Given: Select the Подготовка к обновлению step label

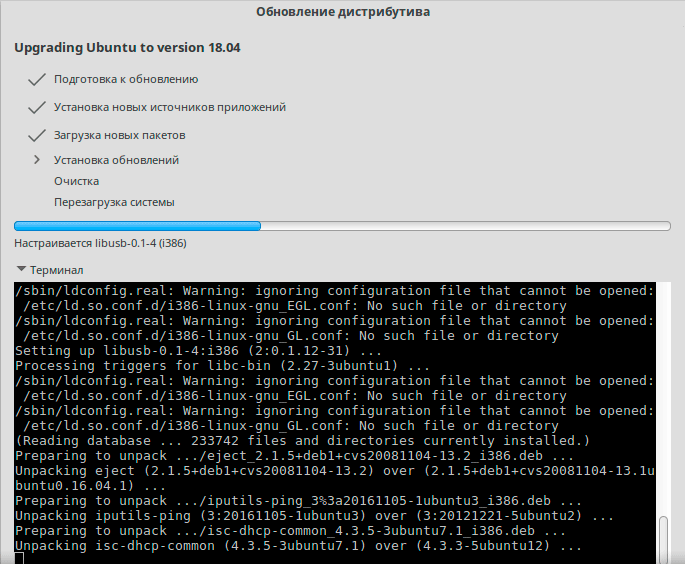Looking at the screenshot, I should point(126,79).
